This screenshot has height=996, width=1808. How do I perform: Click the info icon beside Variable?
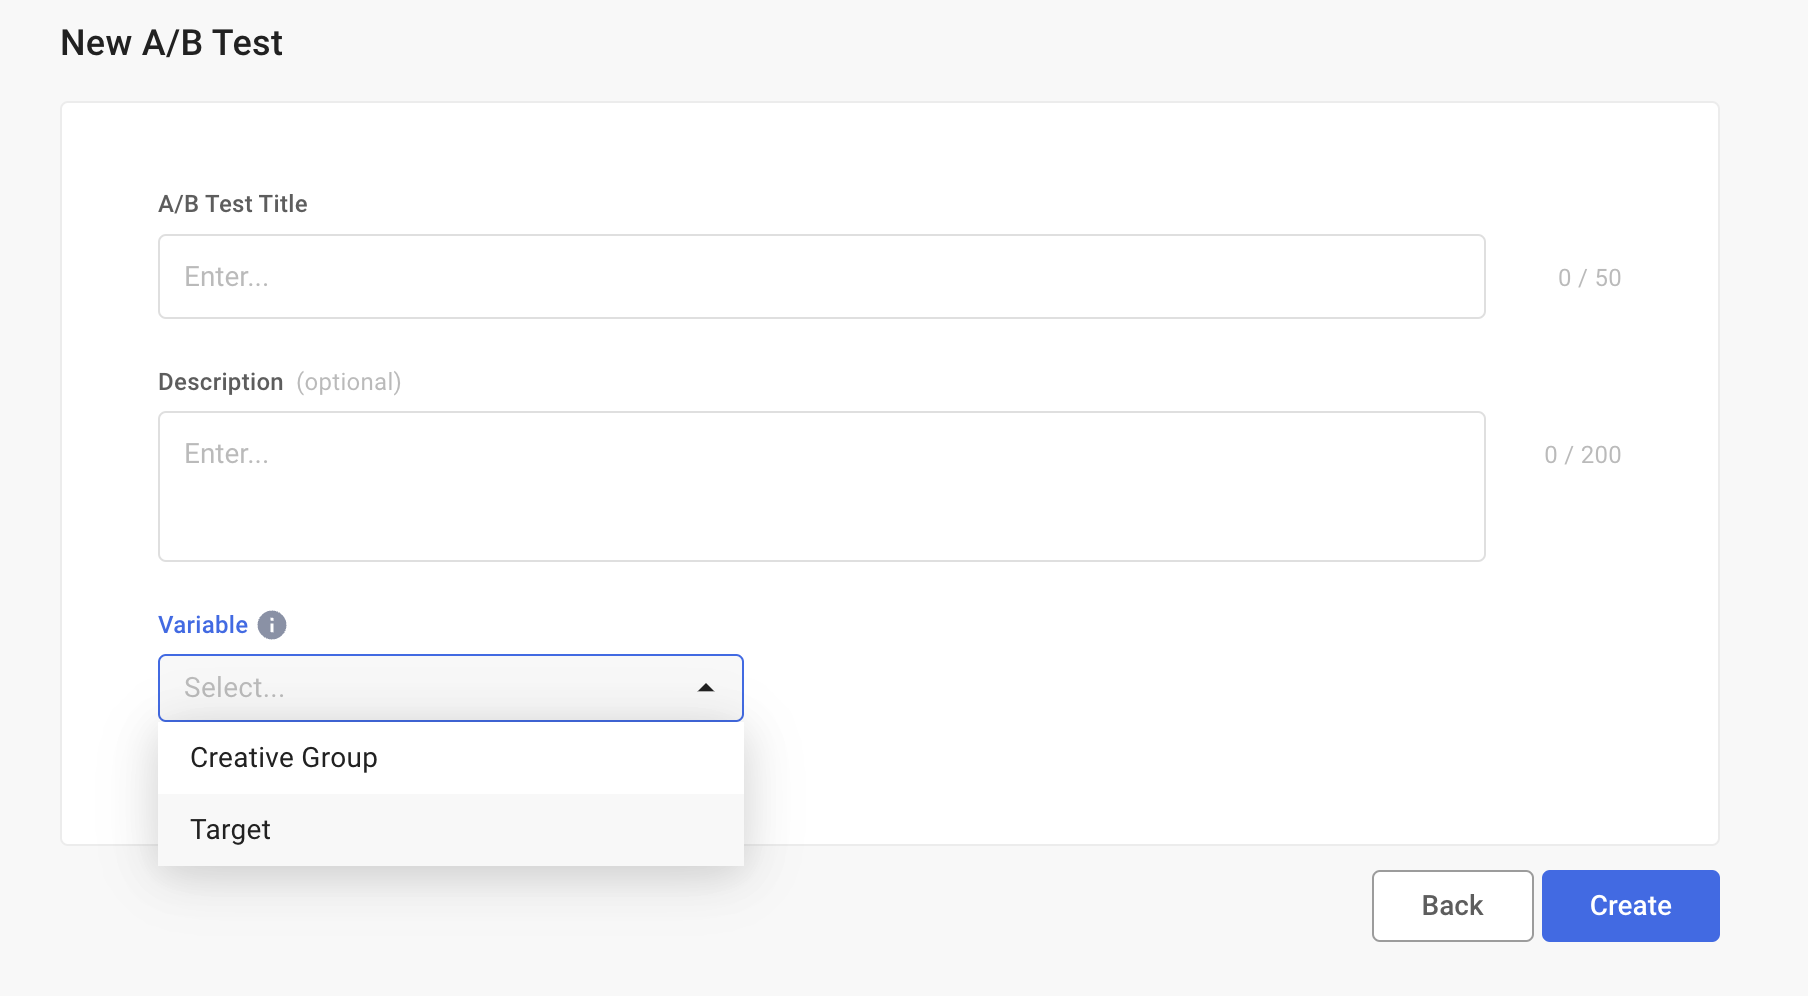(272, 625)
